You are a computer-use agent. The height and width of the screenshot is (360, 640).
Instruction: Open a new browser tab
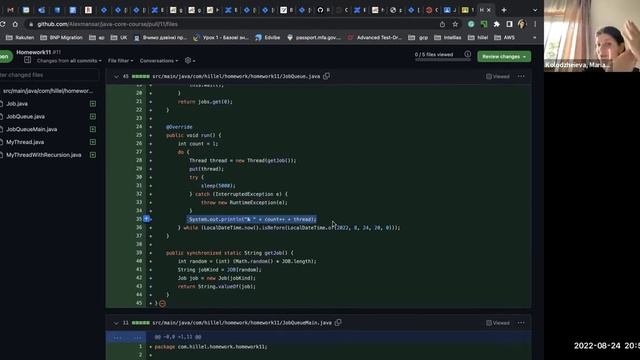pyautogui.click(x=504, y=10)
